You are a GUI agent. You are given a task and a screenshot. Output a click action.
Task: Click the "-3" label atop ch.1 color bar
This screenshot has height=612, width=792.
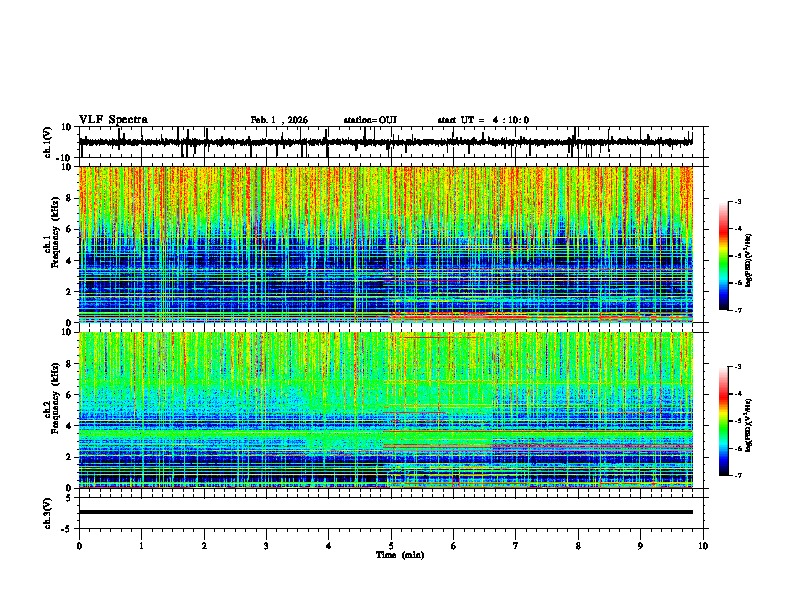[737, 201]
